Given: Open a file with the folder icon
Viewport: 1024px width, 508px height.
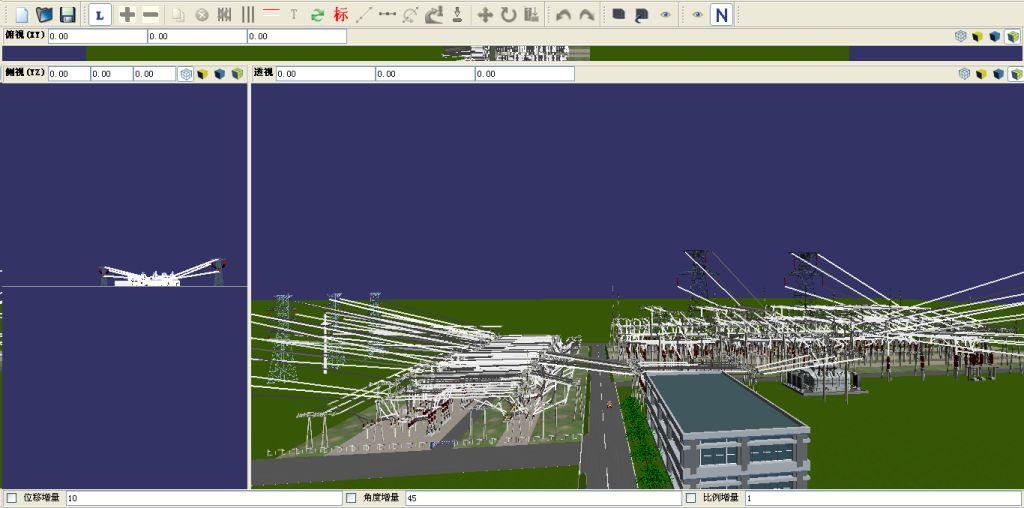Looking at the screenshot, I should [x=44, y=15].
